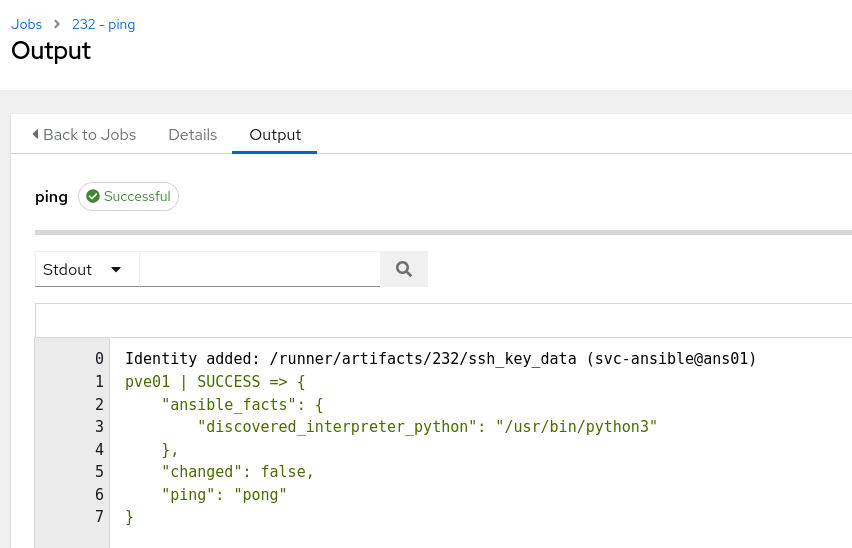Click the Stdout dropdown caret arrow
The image size is (852, 548).
(x=116, y=269)
